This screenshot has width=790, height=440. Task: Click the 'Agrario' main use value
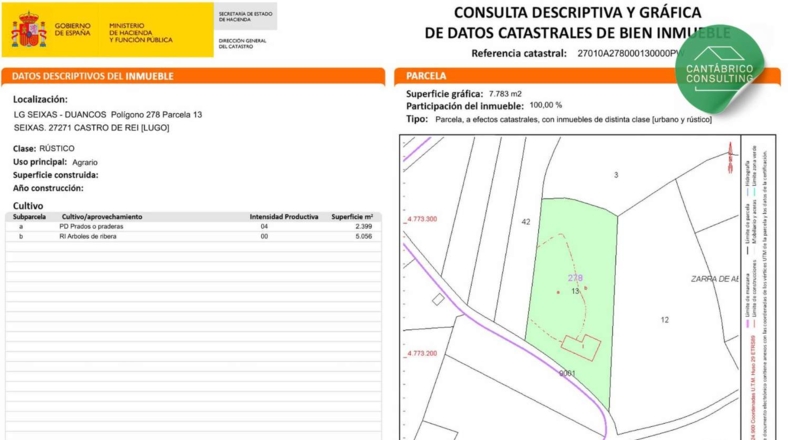[x=85, y=162]
